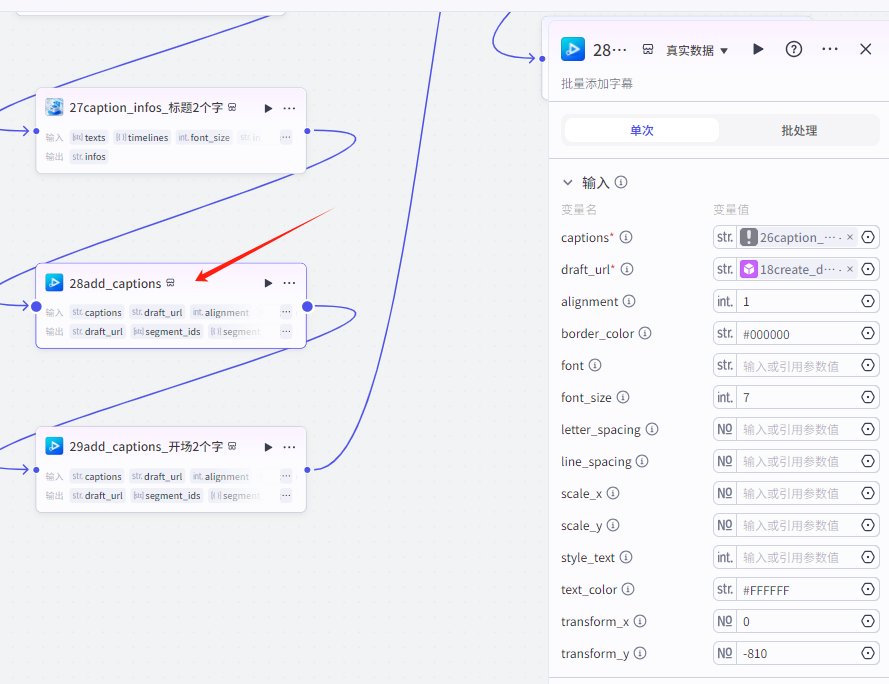Click the font_size input field
The width and height of the screenshot is (889, 684).
[x=795, y=398]
